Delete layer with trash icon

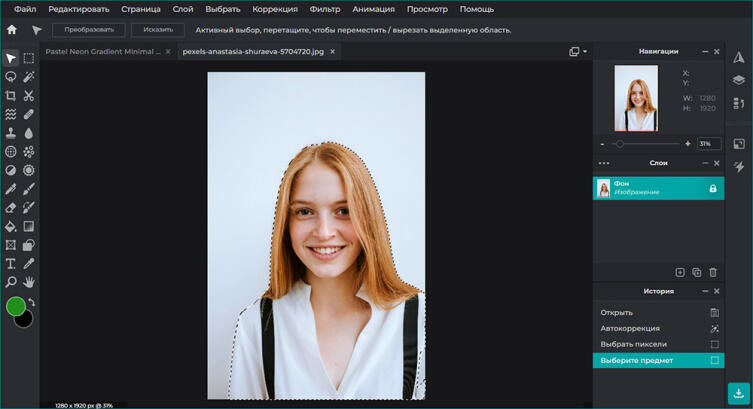(713, 272)
